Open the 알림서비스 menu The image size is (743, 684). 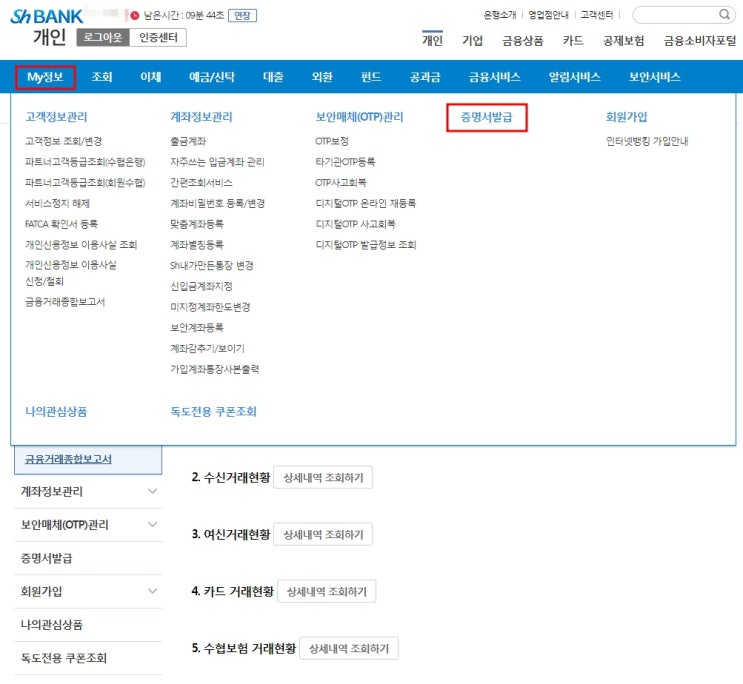(574, 77)
